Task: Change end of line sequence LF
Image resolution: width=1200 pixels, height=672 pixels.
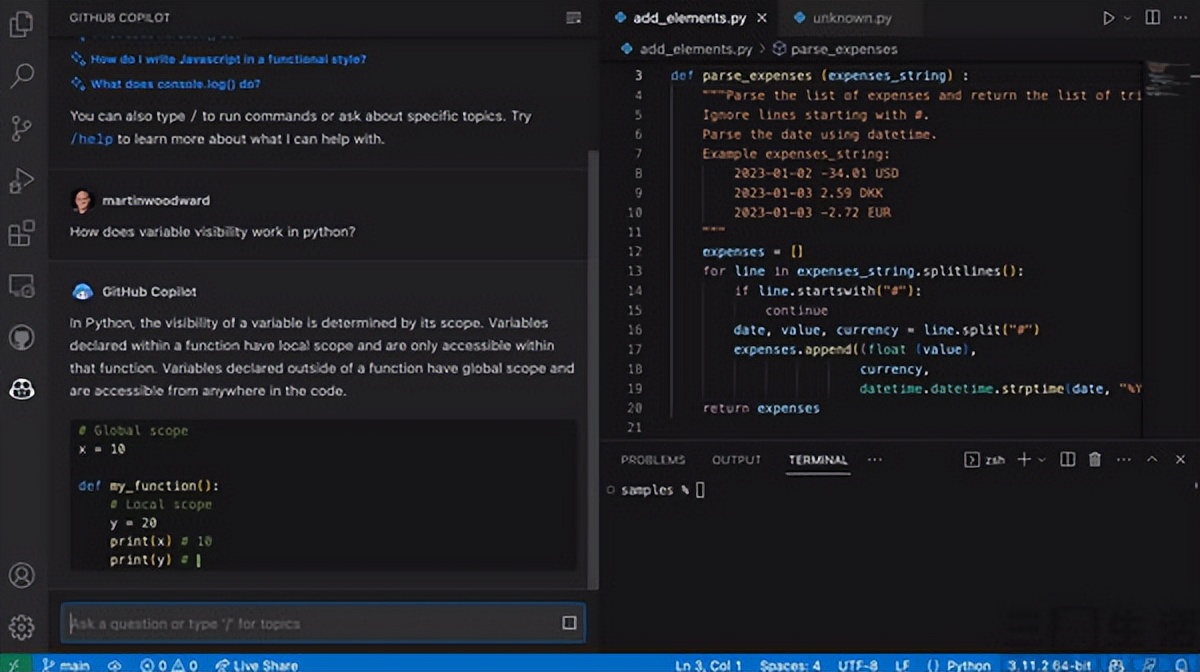Action: pyautogui.click(x=902, y=664)
